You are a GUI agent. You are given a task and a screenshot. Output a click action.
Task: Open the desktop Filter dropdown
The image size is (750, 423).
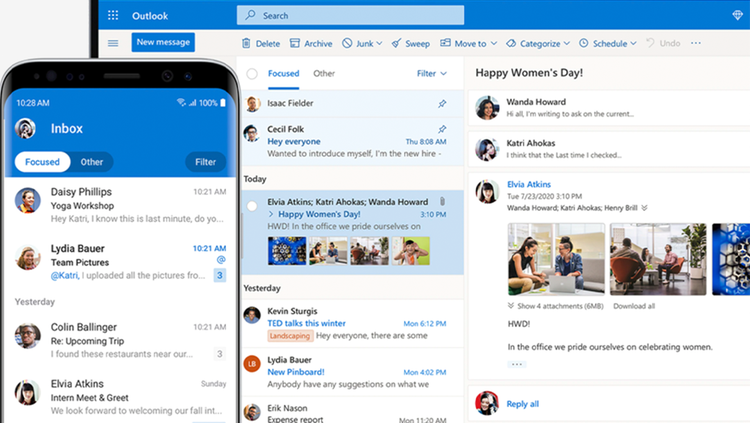click(431, 73)
